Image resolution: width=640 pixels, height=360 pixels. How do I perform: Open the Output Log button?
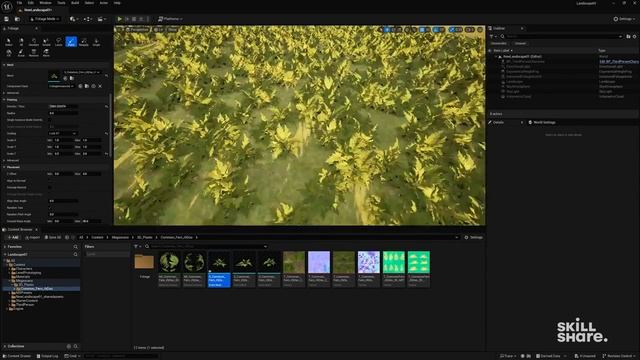coord(48,356)
